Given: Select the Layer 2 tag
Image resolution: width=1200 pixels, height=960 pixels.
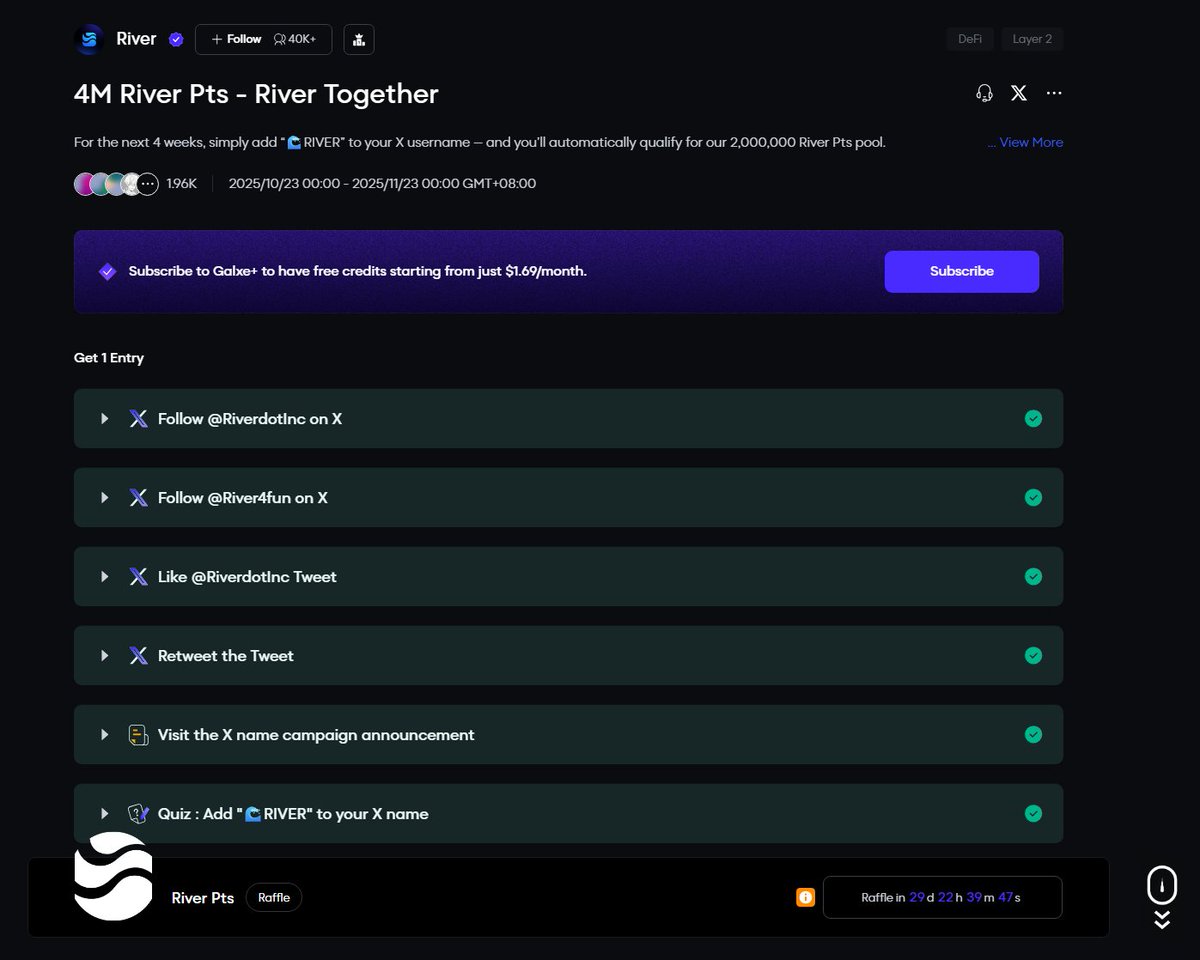Looking at the screenshot, I should [1032, 39].
